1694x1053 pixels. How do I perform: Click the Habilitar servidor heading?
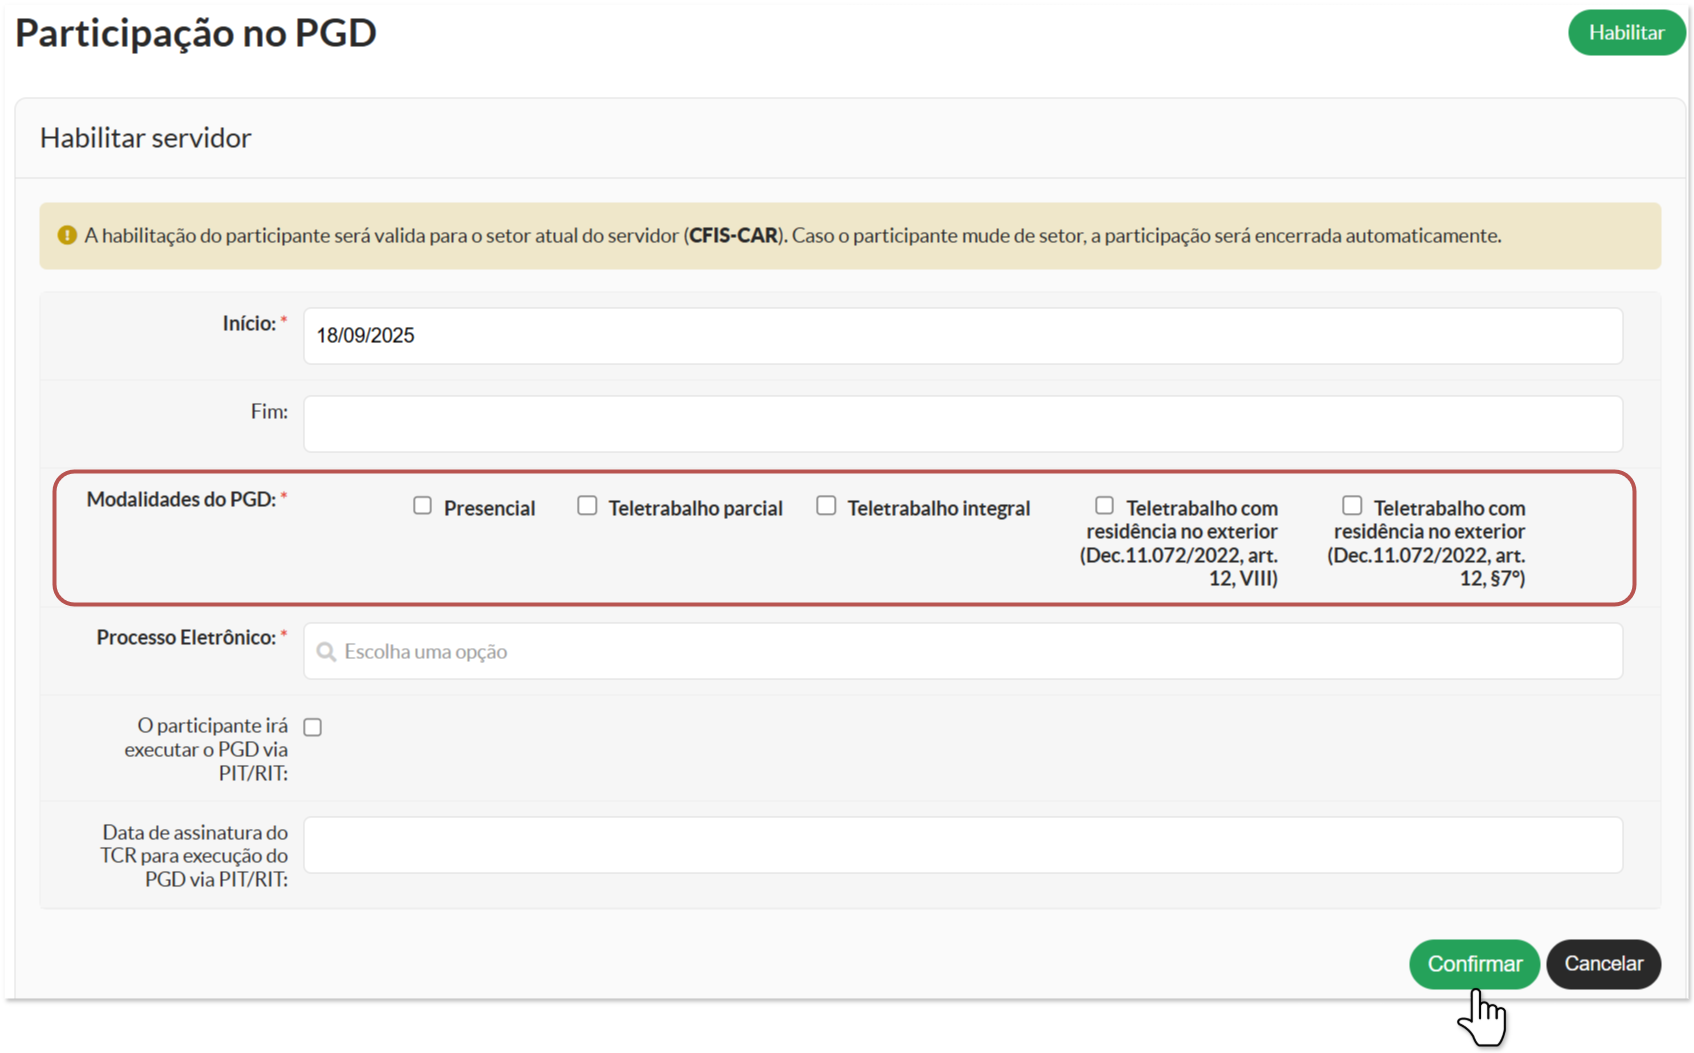[146, 138]
